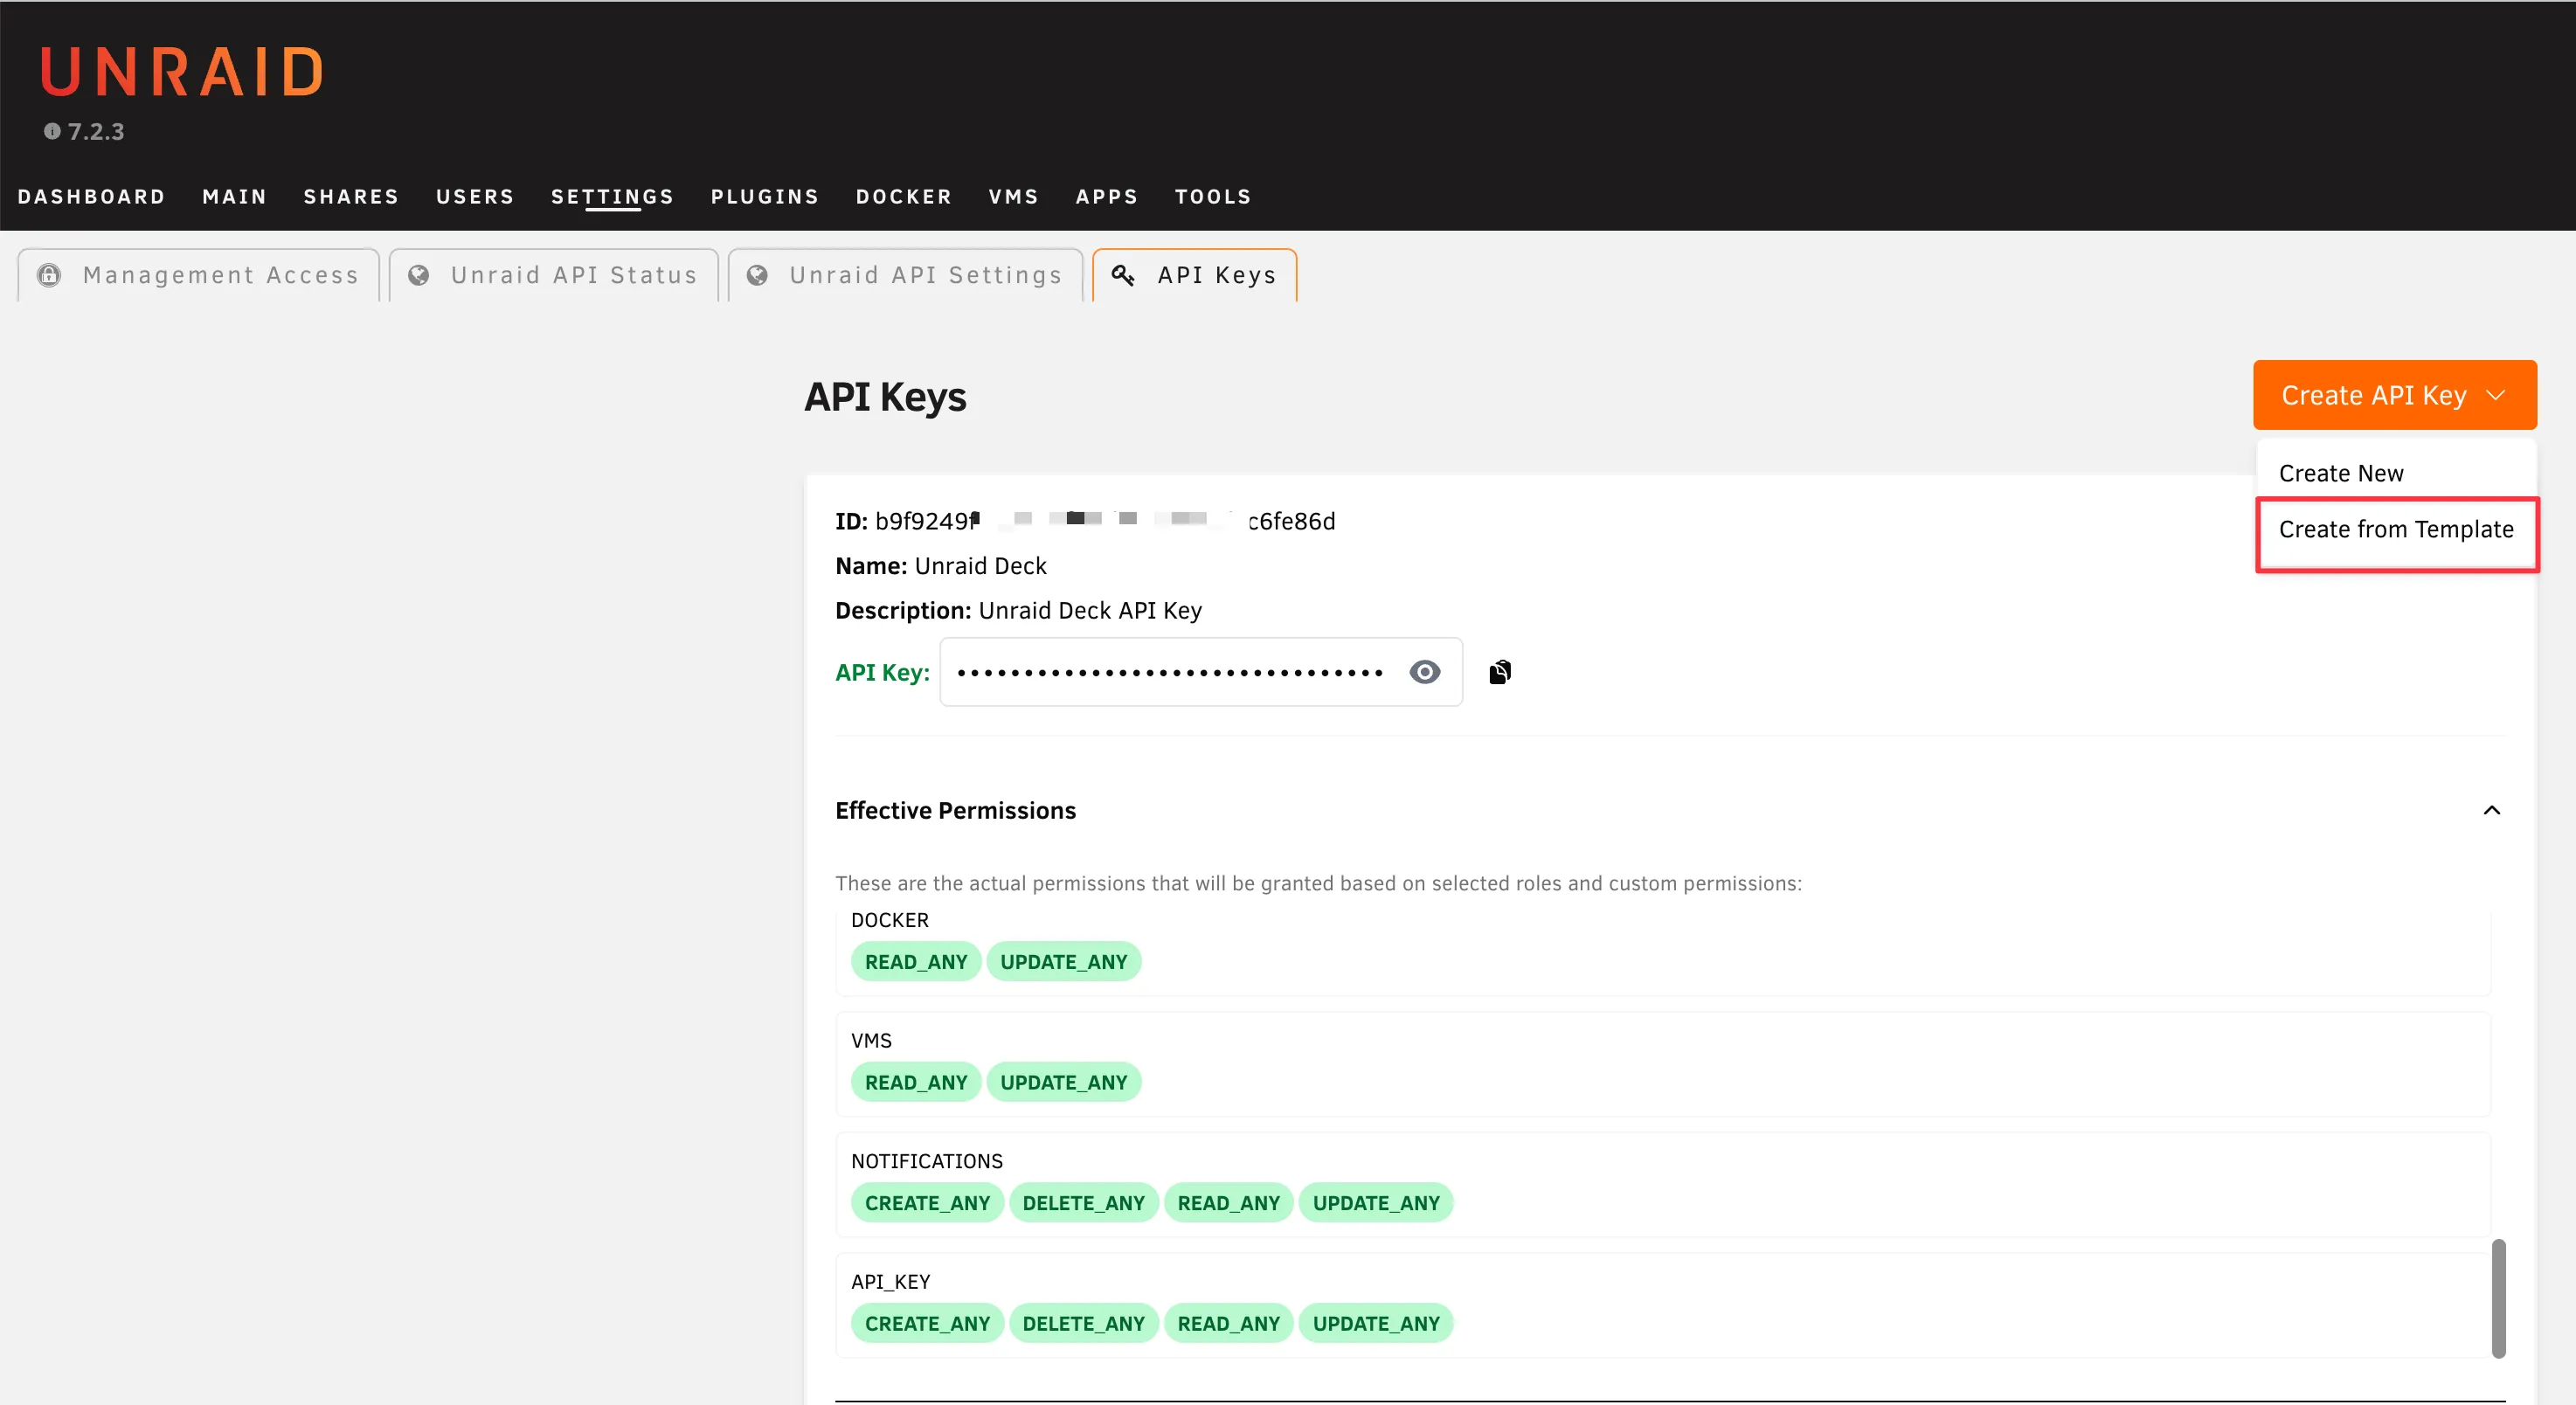Screen dimensions: 2576x1405
Task: Click the VMS READ_ANY badge
Action: click(915, 1082)
